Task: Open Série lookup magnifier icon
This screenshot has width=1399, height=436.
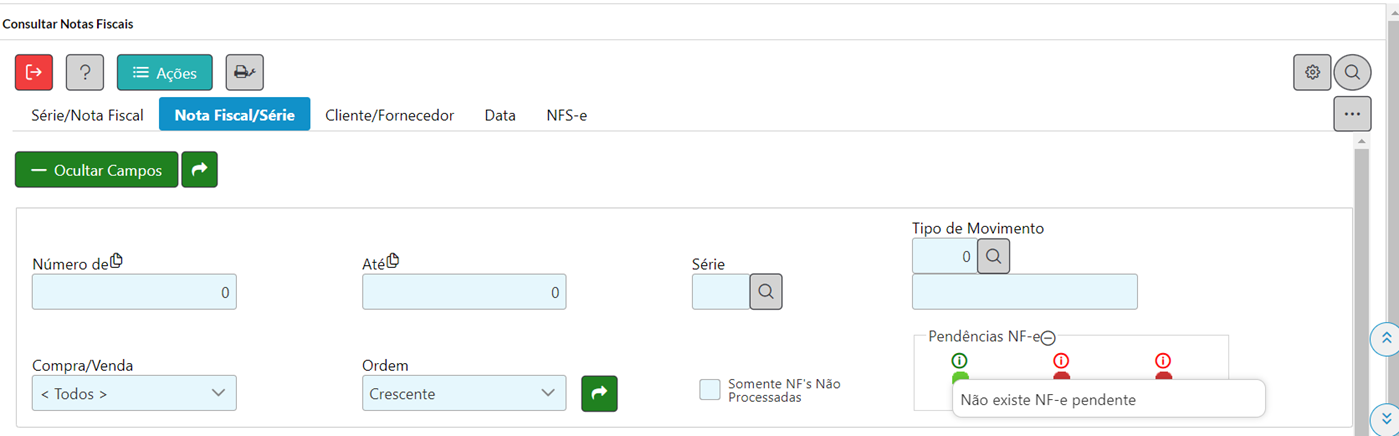Action: 766,291
